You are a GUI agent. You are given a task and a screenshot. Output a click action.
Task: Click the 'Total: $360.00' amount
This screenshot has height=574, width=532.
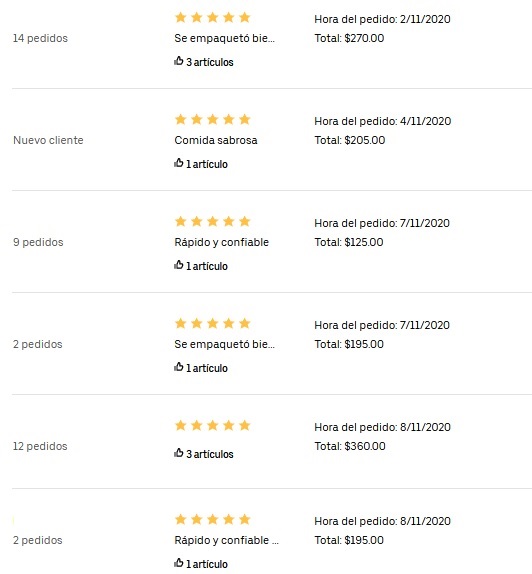pos(350,446)
